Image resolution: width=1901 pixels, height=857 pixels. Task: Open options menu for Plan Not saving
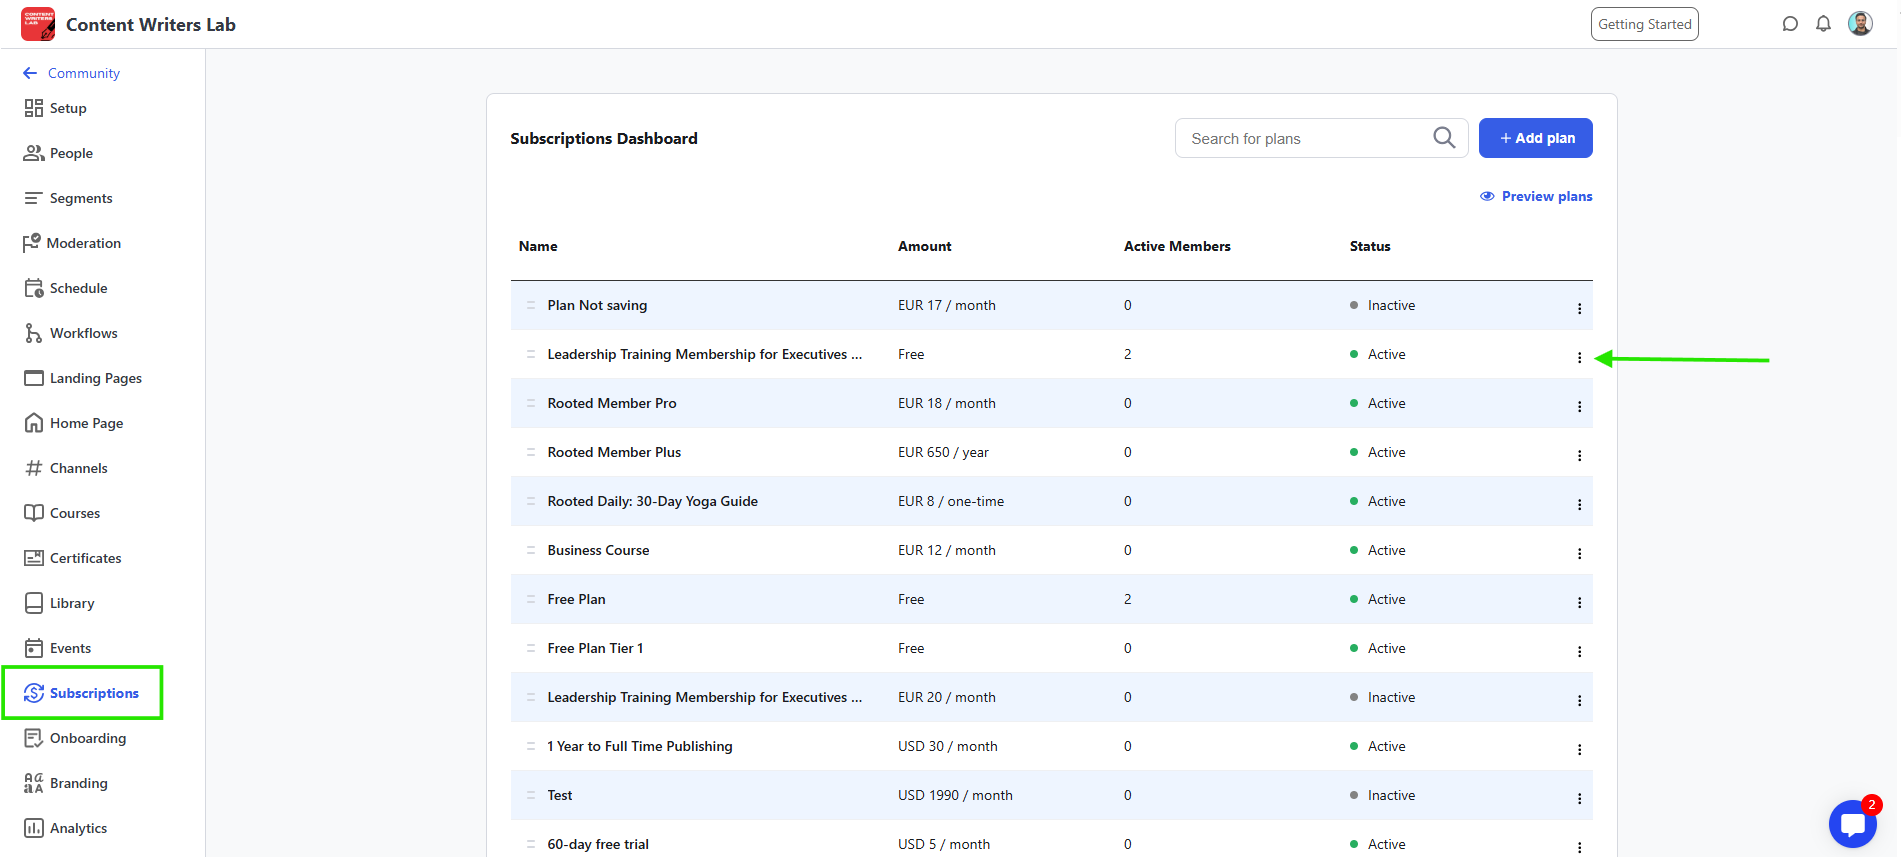[x=1579, y=308]
